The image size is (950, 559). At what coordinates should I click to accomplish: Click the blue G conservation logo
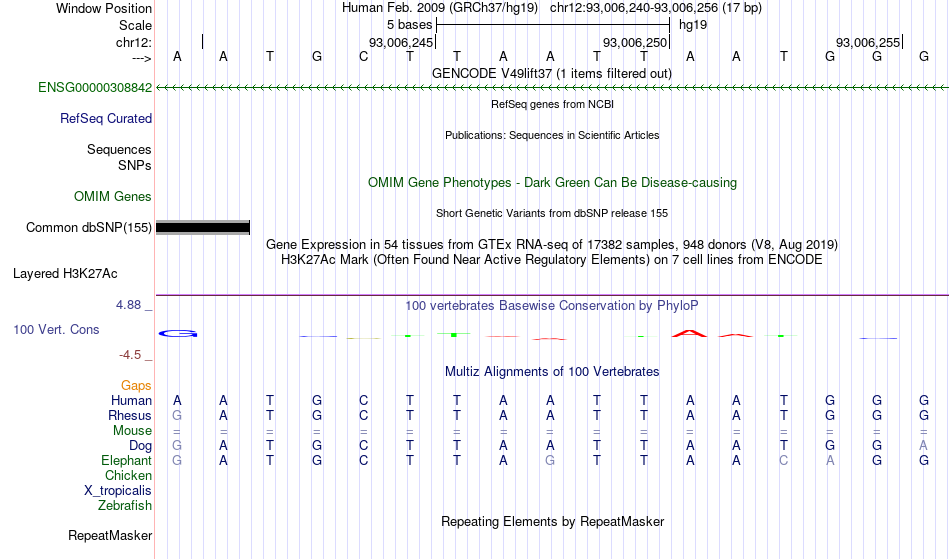(178, 333)
